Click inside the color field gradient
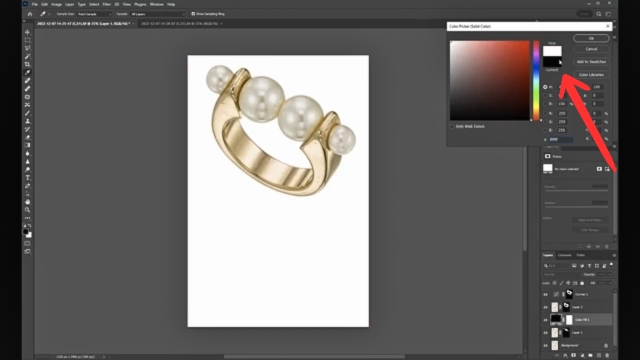640x360 pixels. click(x=489, y=80)
